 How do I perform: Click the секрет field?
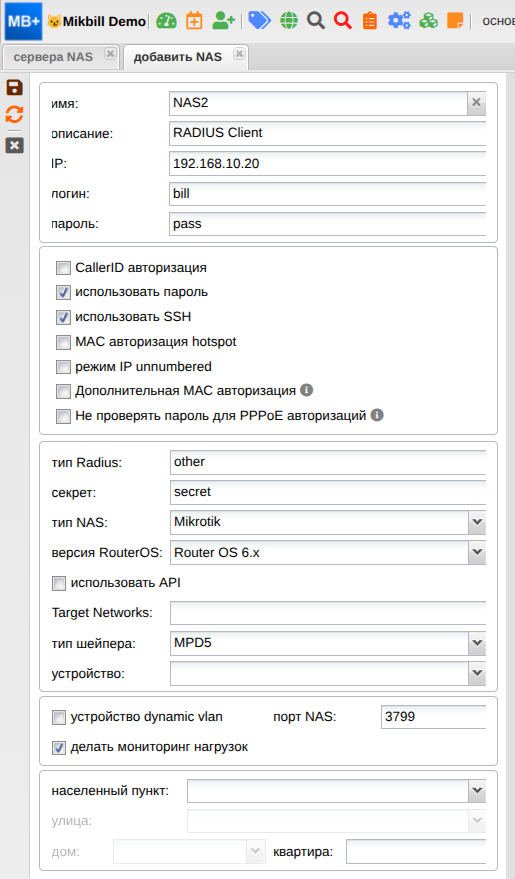[x=328, y=492]
